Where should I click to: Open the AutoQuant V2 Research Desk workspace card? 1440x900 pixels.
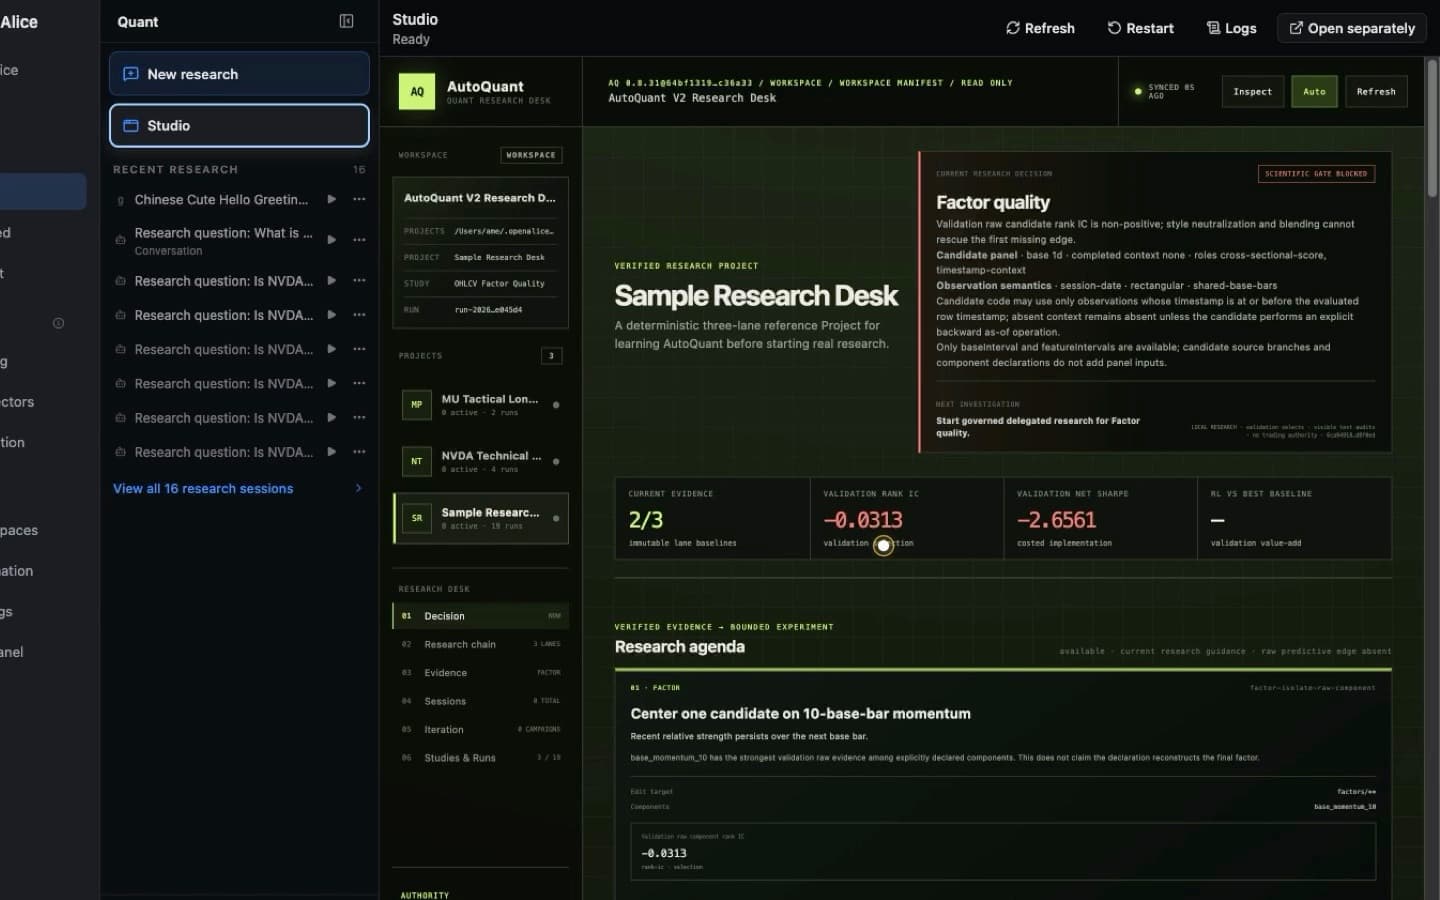point(480,253)
